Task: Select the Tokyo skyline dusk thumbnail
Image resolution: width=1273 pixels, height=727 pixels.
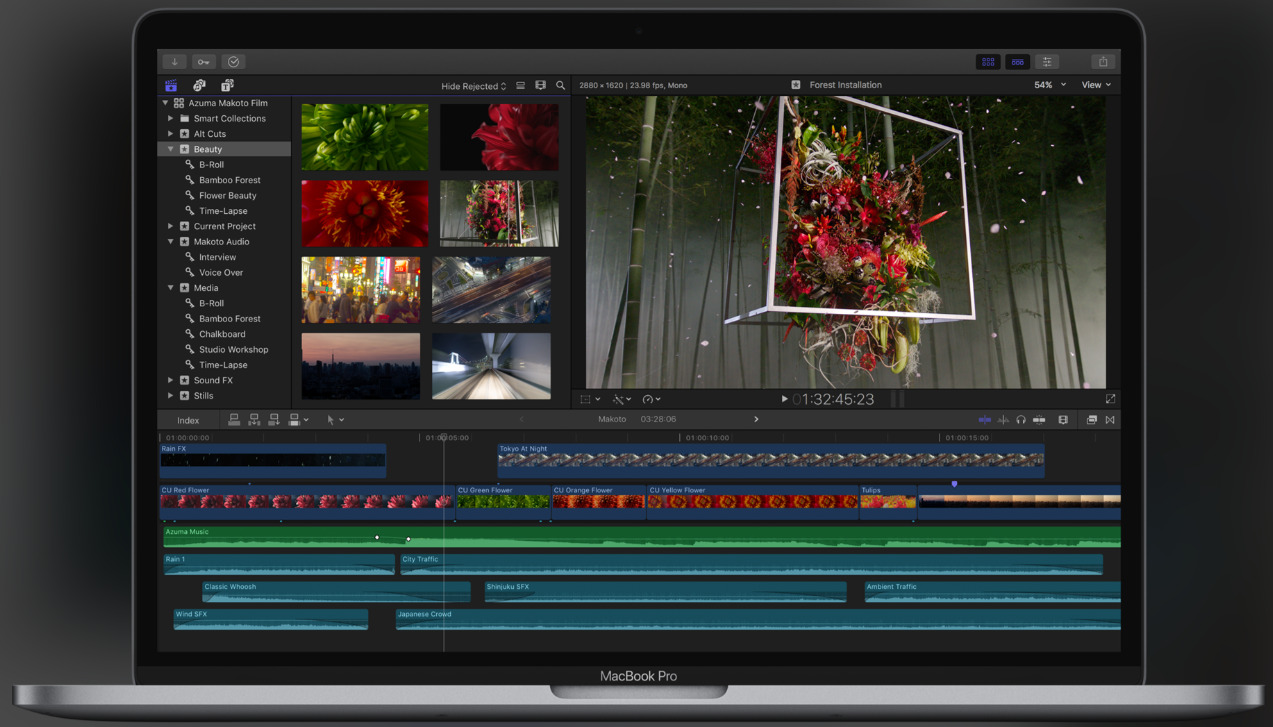Action: [361, 366]
